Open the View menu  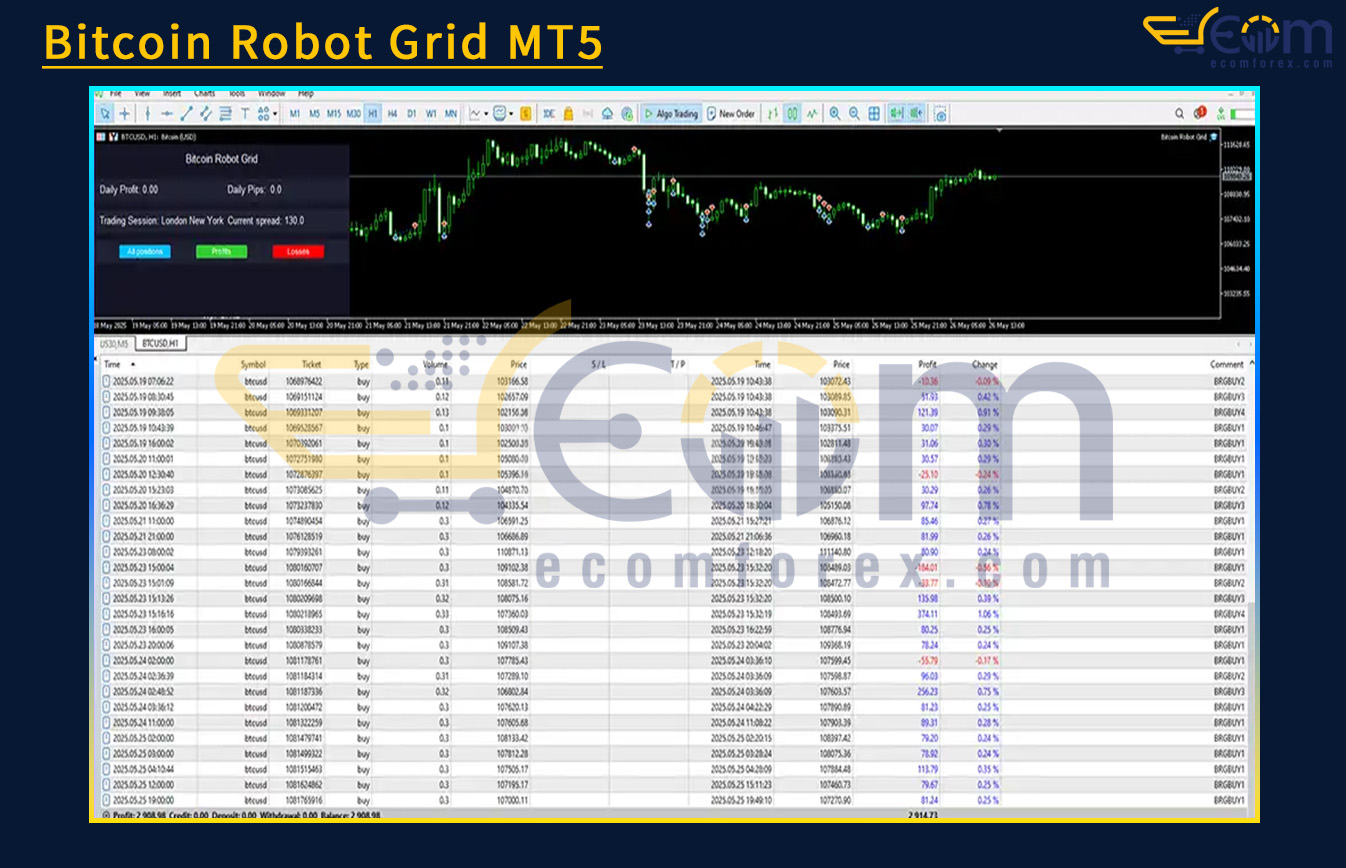(142, 93)
